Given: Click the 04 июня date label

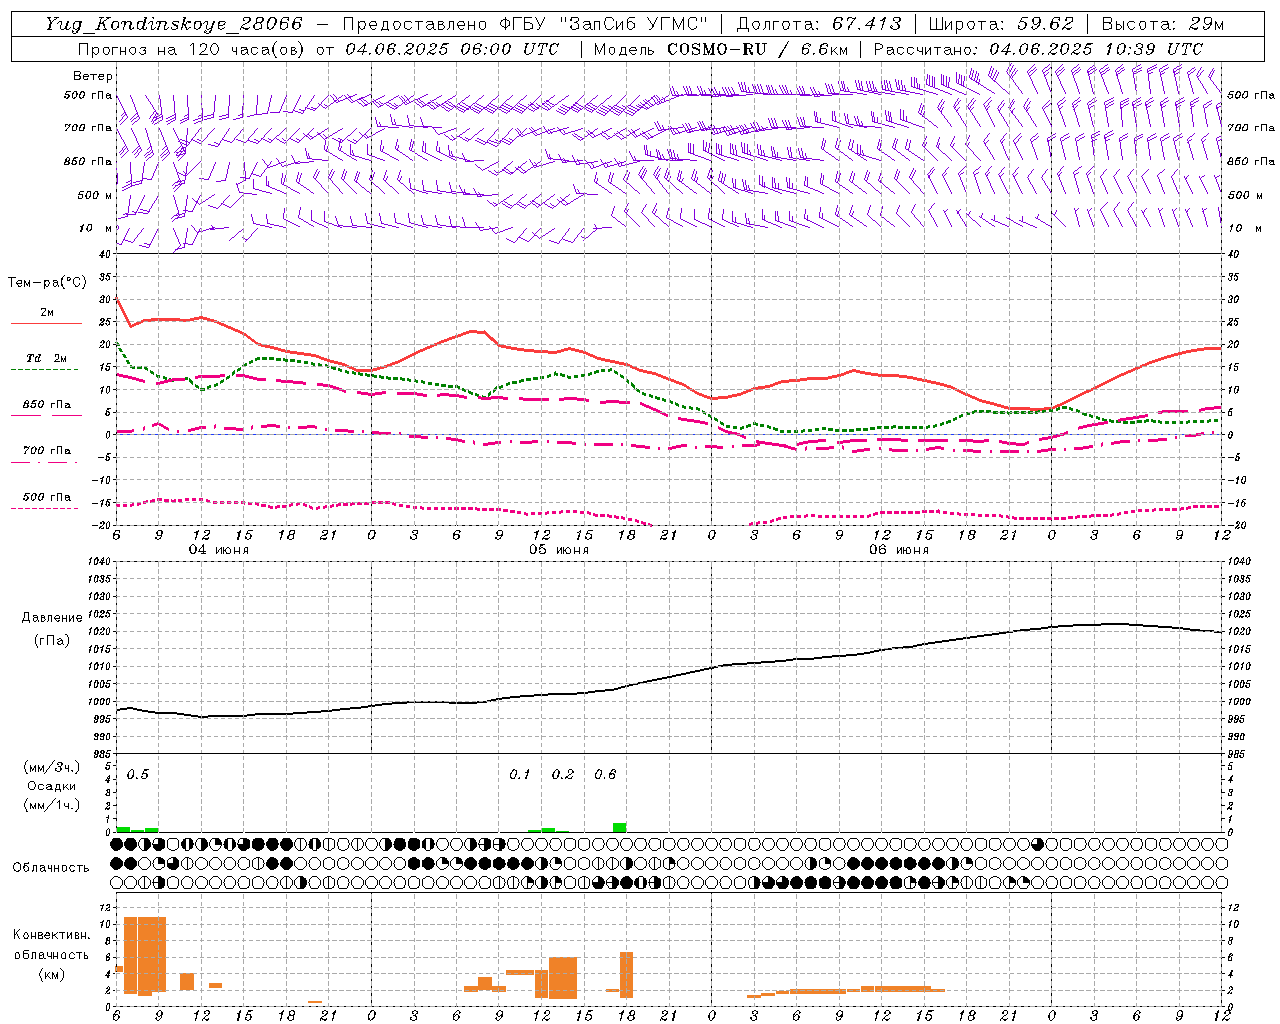Looking at the screenshot, I should (219, 550).
